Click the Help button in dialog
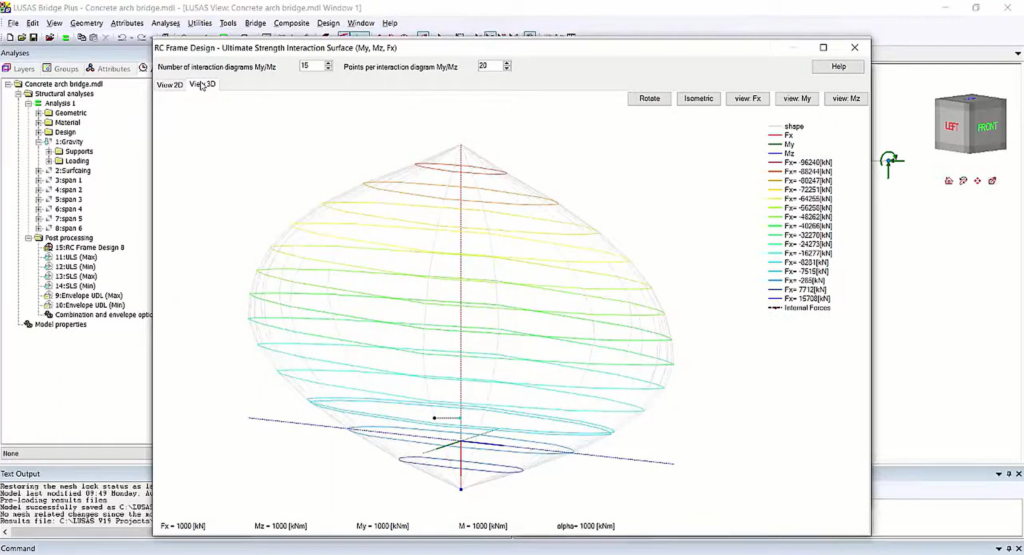Viewport: 1024px width, 555px height. click(838, 66)
